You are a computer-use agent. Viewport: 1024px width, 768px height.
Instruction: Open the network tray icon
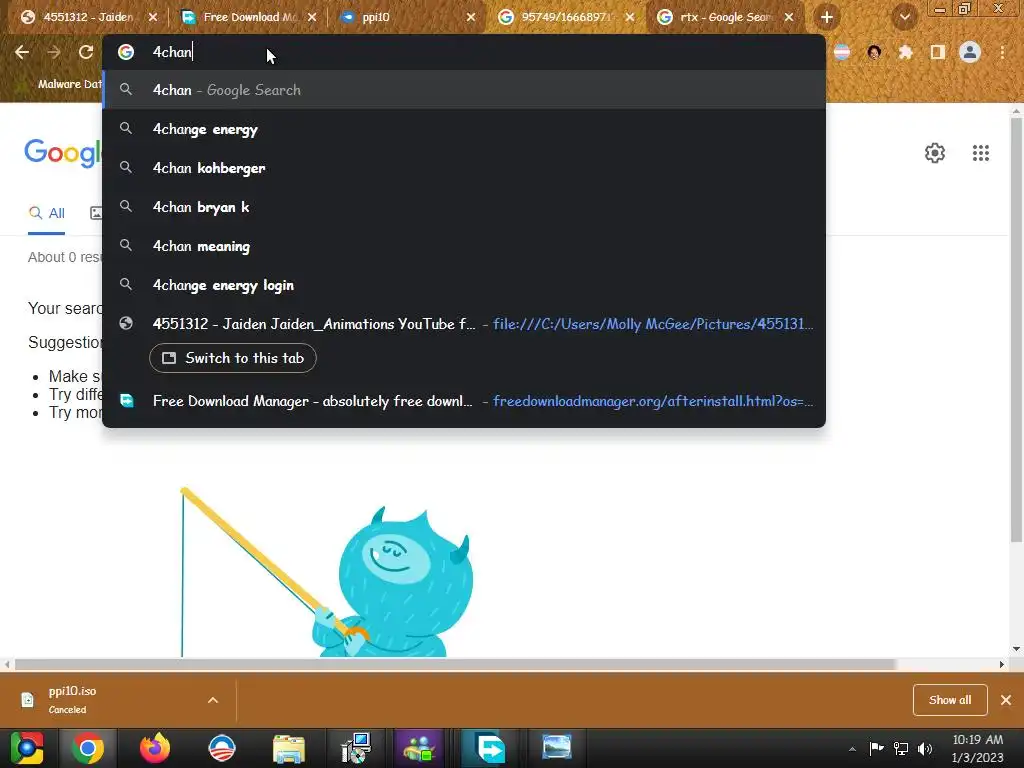coord(901,748)
